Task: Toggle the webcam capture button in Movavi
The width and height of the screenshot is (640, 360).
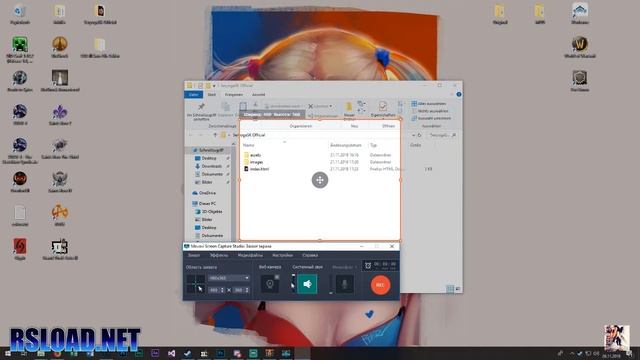Action: [270, 284]
